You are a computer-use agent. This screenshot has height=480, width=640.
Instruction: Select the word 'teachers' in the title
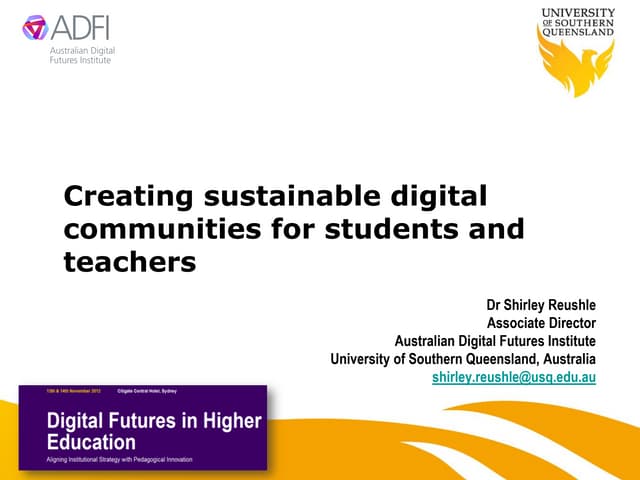tap(129, 262)
